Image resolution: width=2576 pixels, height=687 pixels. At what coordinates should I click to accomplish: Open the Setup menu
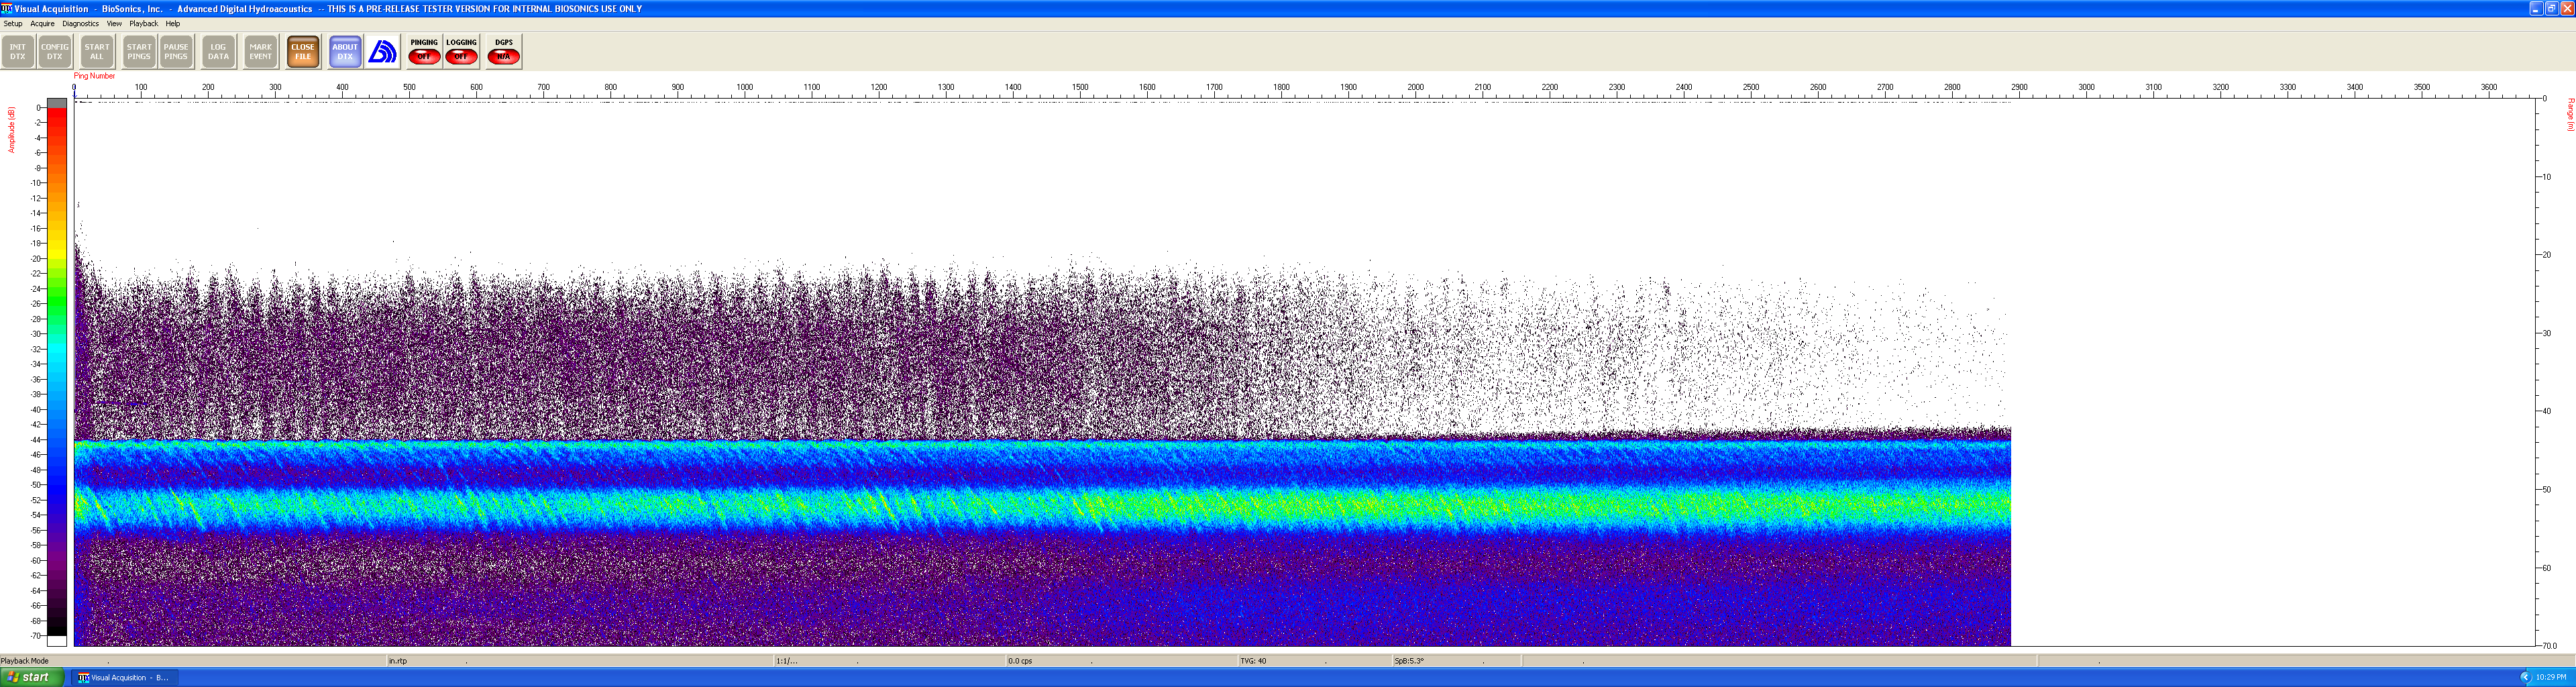13,24
